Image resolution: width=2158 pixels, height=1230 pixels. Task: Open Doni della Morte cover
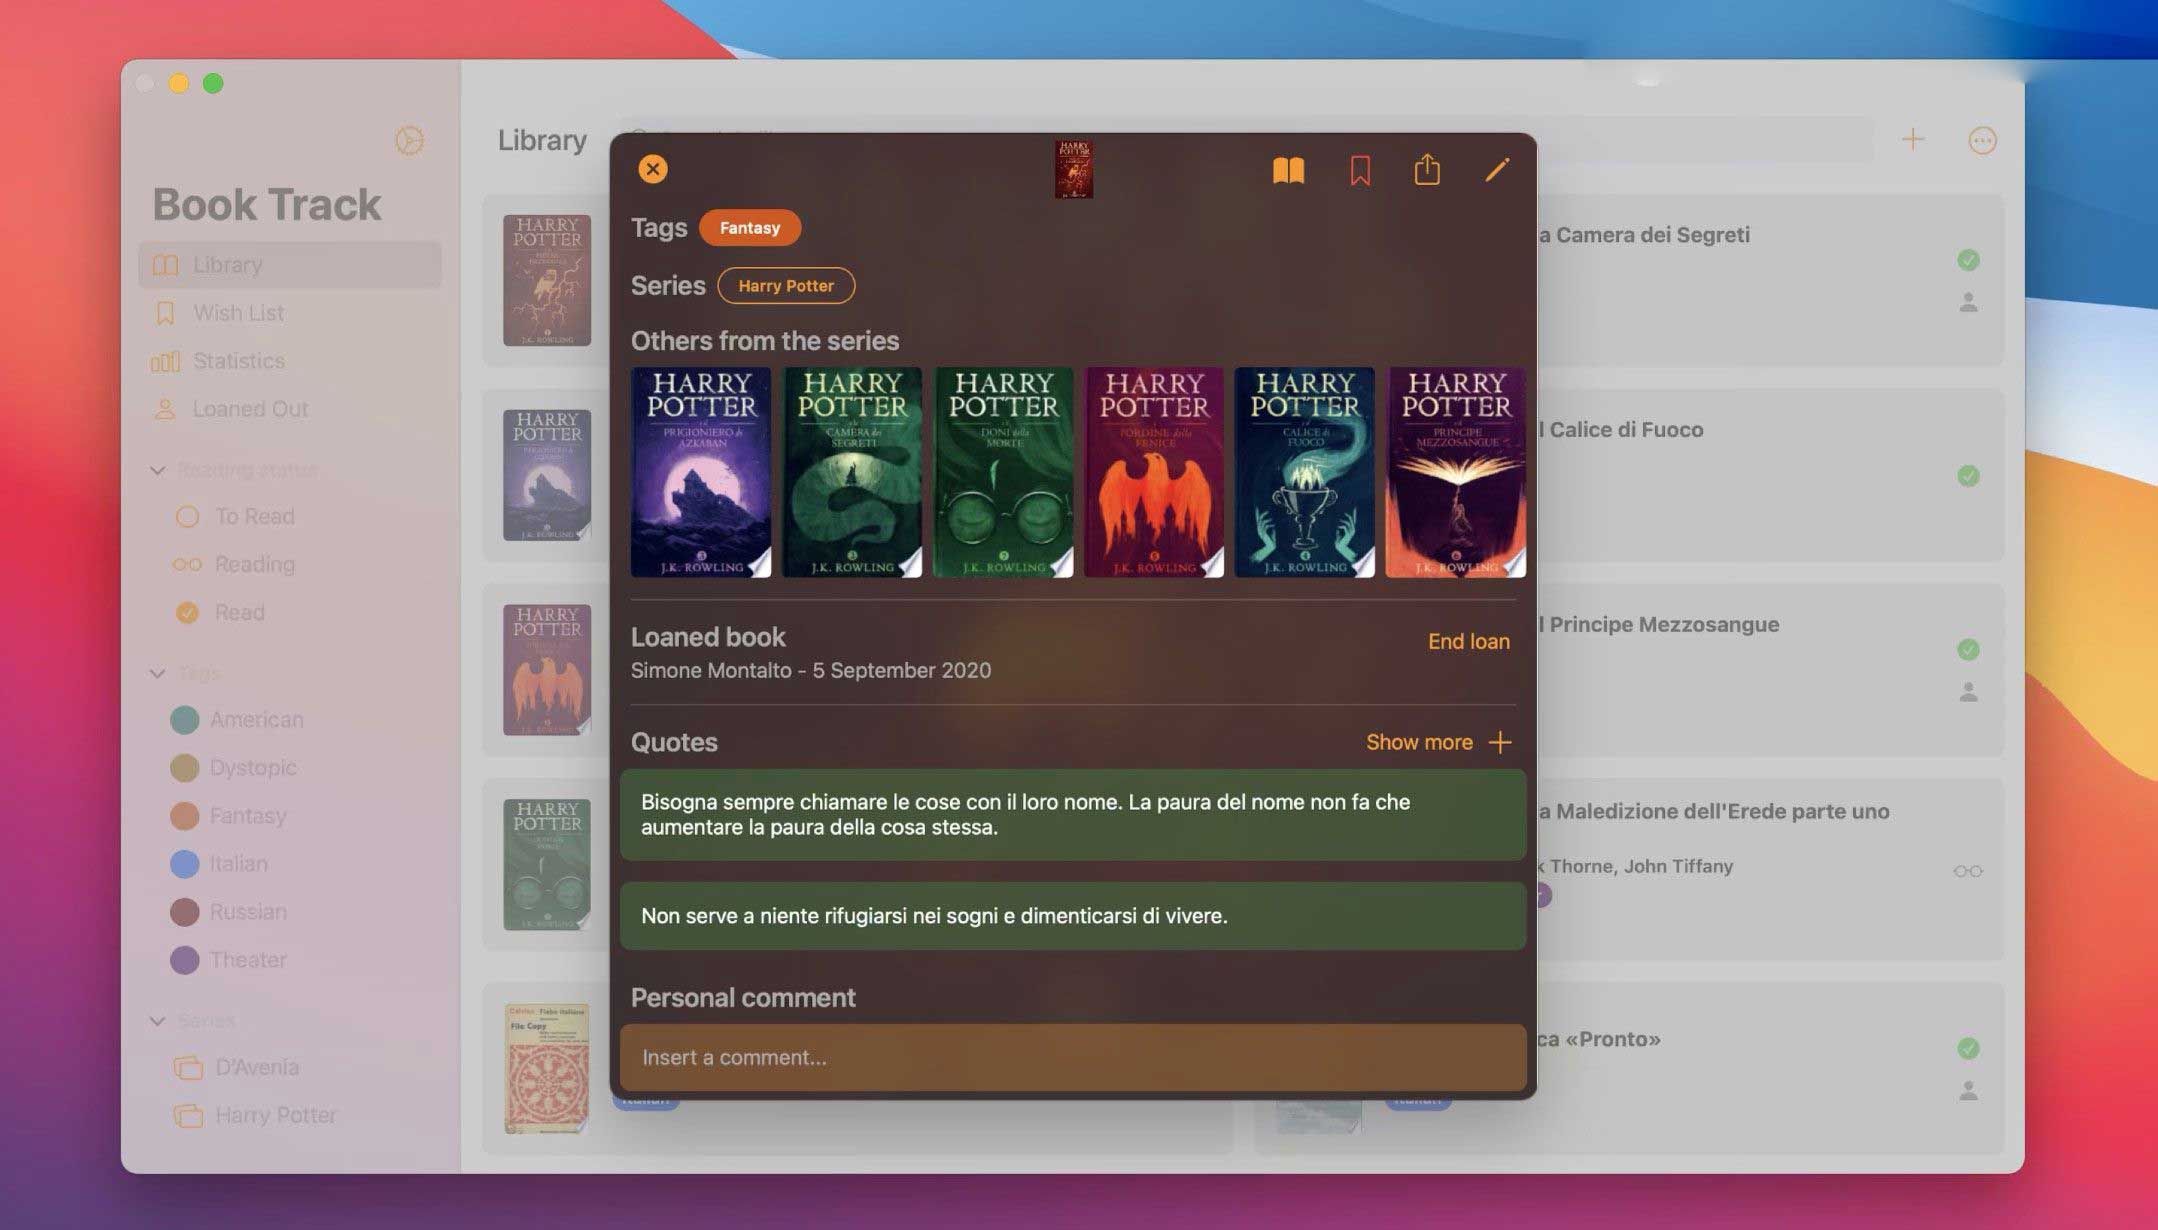[1003, 472]
